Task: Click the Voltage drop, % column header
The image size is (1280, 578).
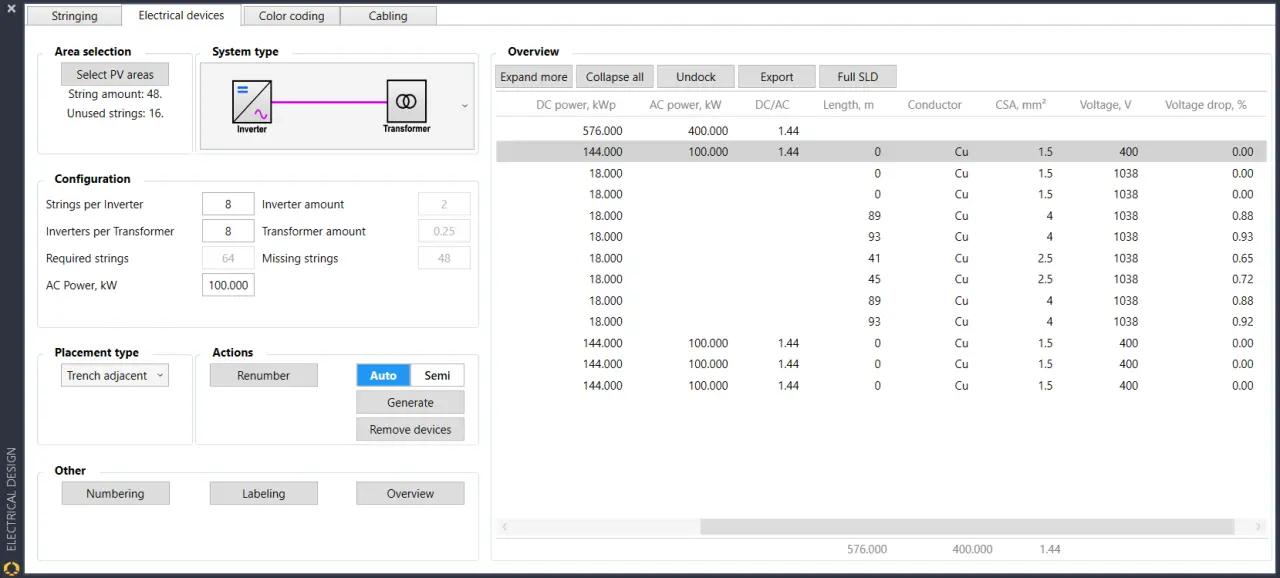Action: [x=1206, y=105]
